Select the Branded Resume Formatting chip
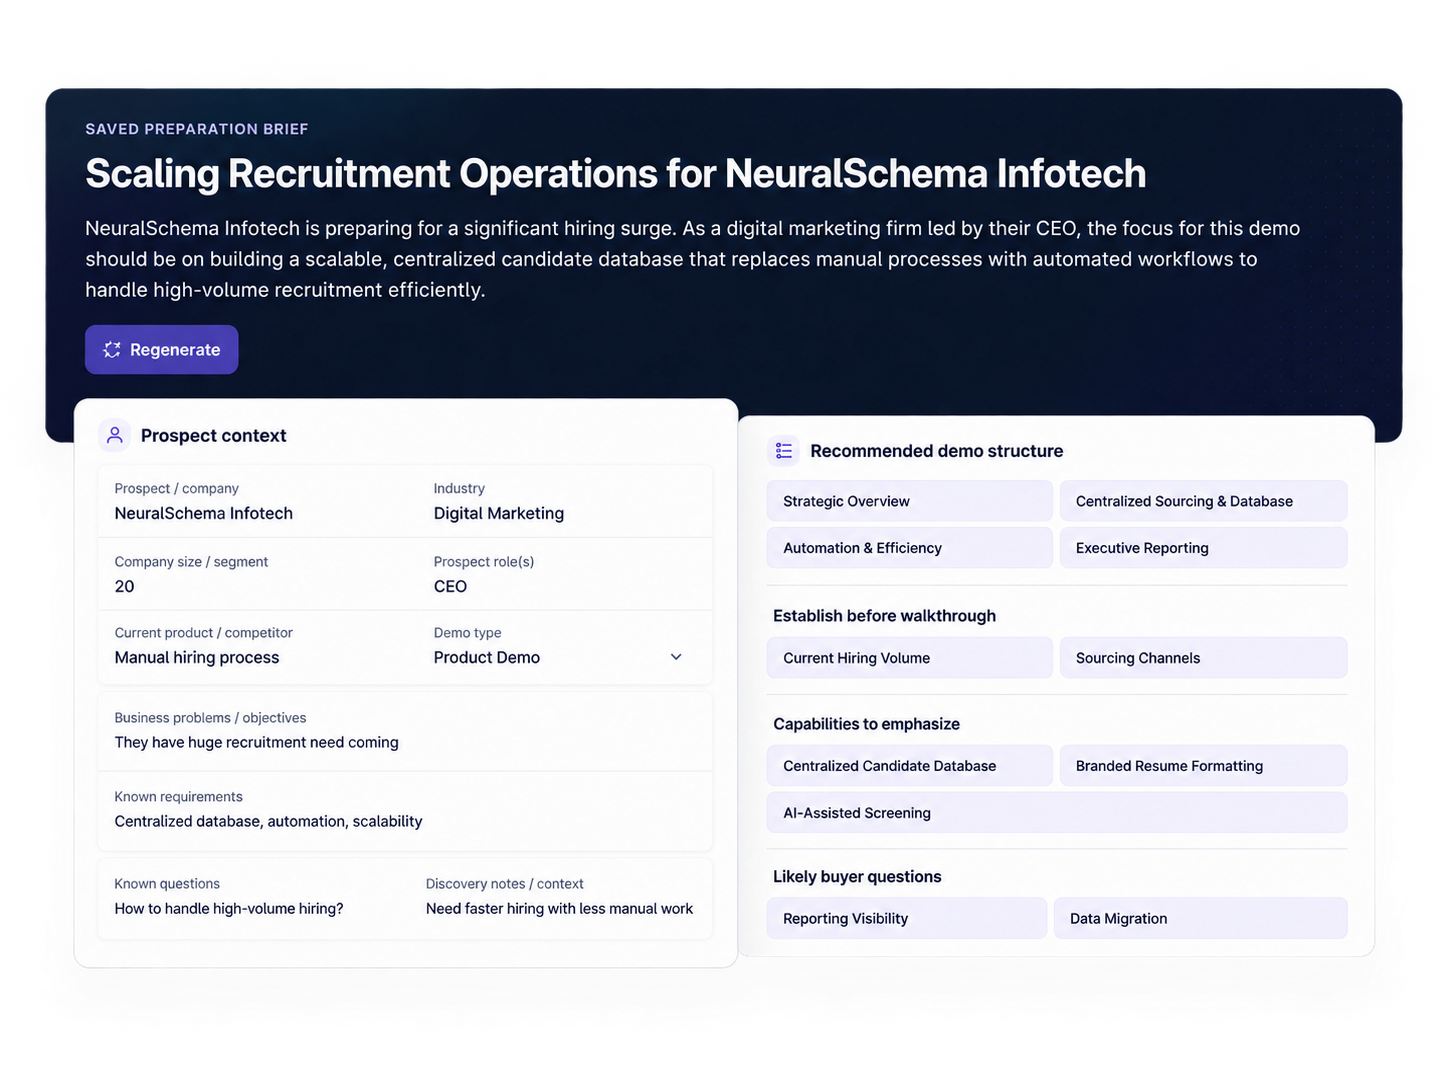This screenshot has height=1086, width=1448. 1203,766
